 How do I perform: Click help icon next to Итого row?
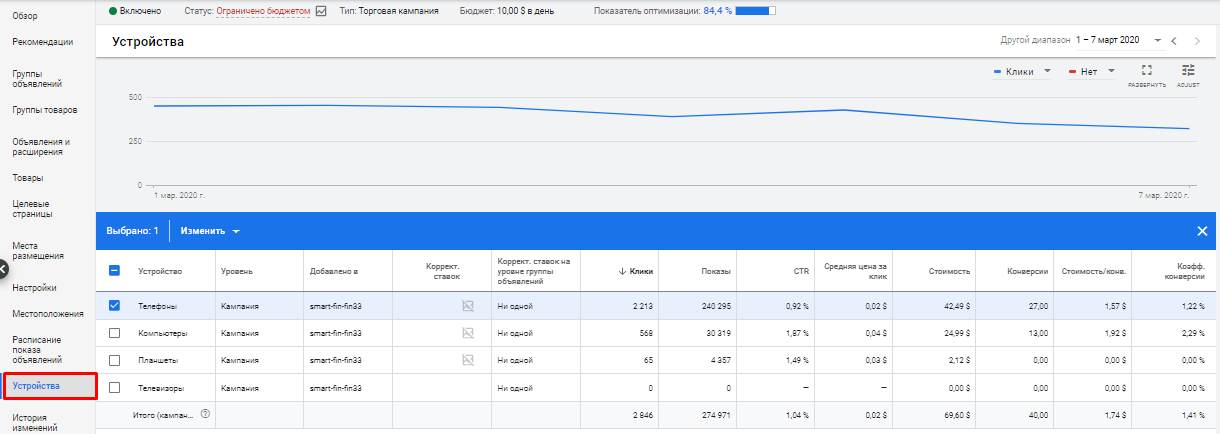(x=205, y=413)
